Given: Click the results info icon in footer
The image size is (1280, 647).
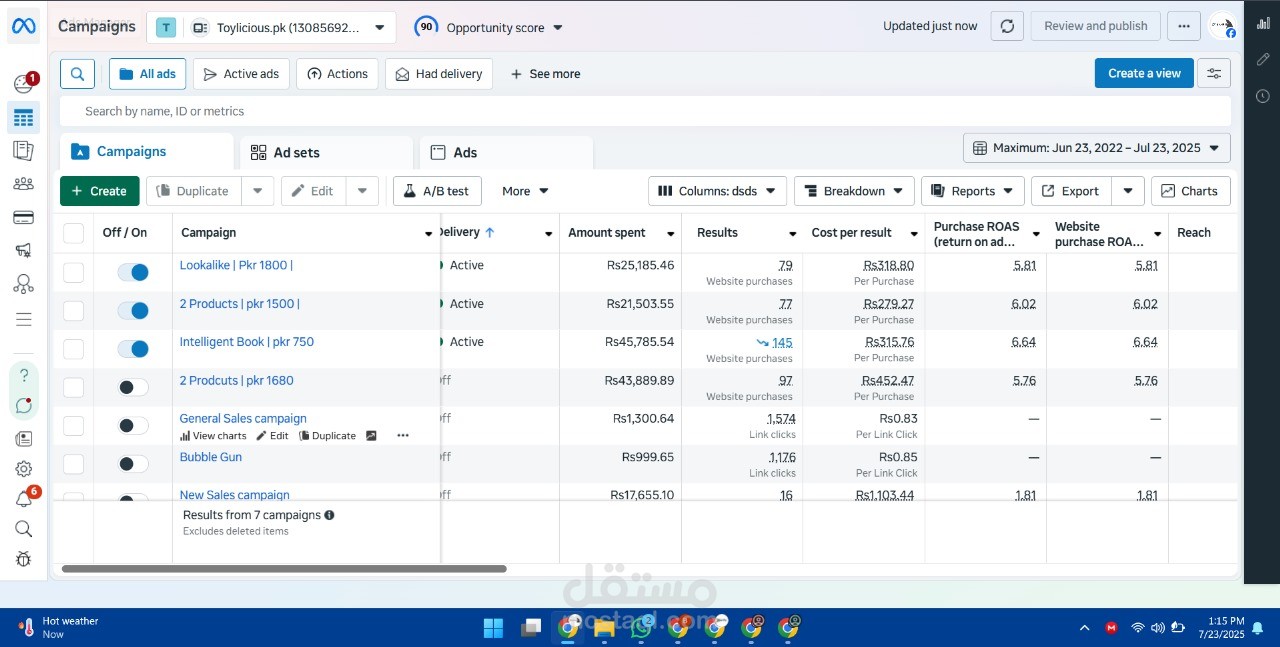Looking at the screenshot, I should [x=329, y=515].
